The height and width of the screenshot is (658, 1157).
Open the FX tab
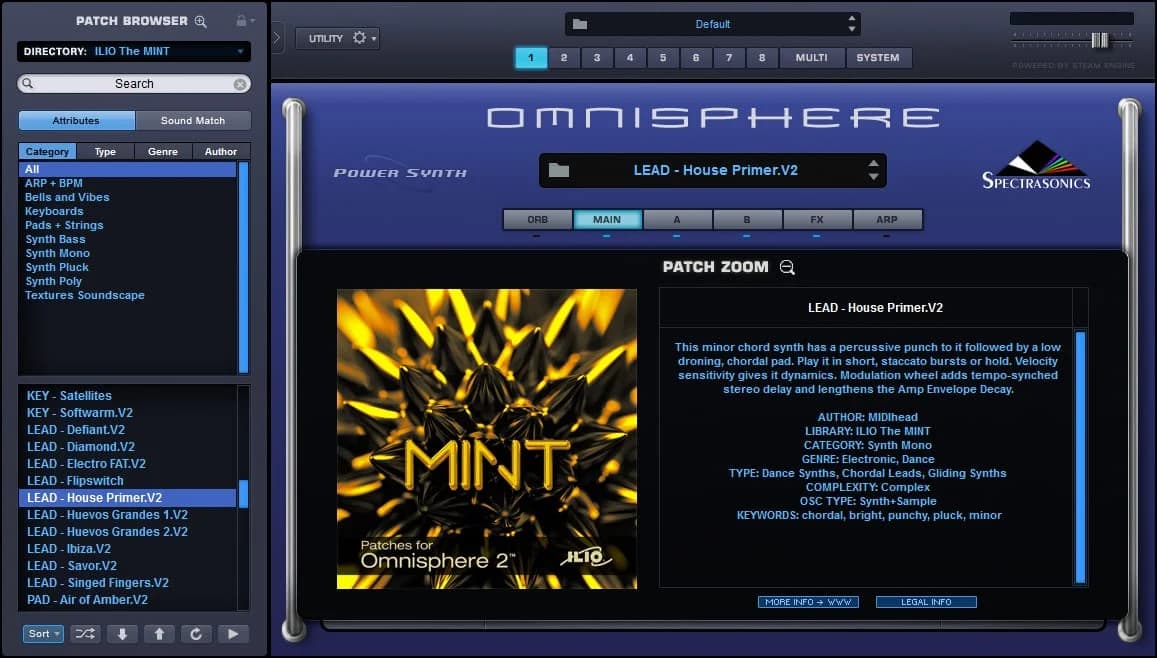tap(817, 219)
